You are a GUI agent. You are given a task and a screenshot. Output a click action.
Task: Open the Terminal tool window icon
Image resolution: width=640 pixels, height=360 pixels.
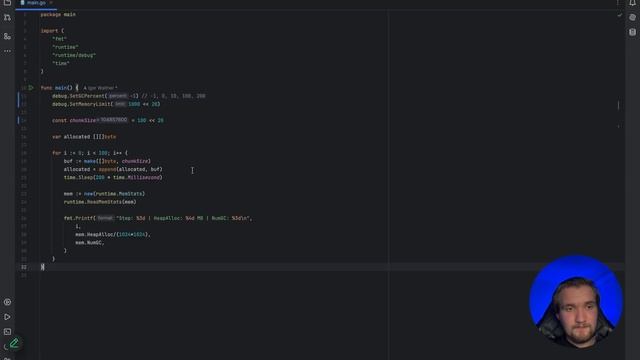(x=7, y=332)
